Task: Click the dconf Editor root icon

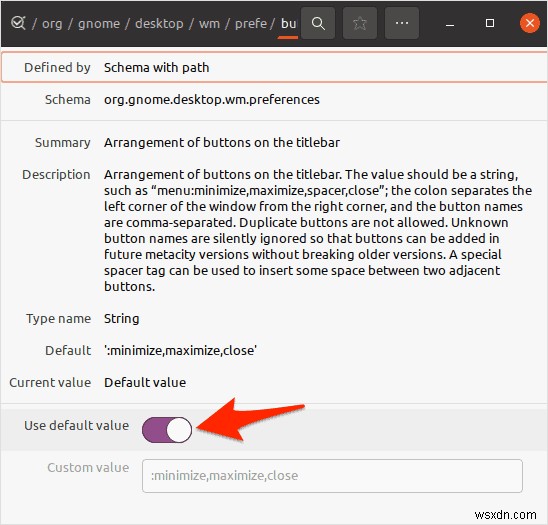Action: point(18,23)
